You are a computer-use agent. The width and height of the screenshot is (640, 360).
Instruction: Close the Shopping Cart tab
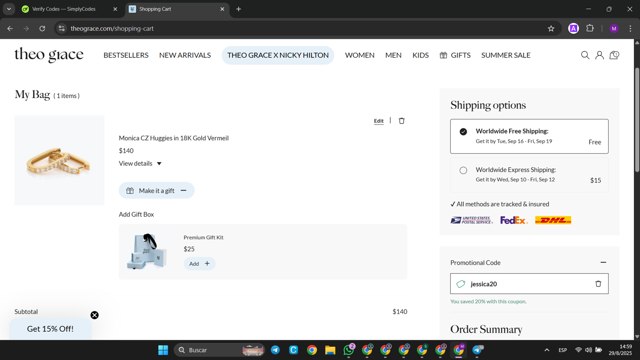click(x=222, y=9)
